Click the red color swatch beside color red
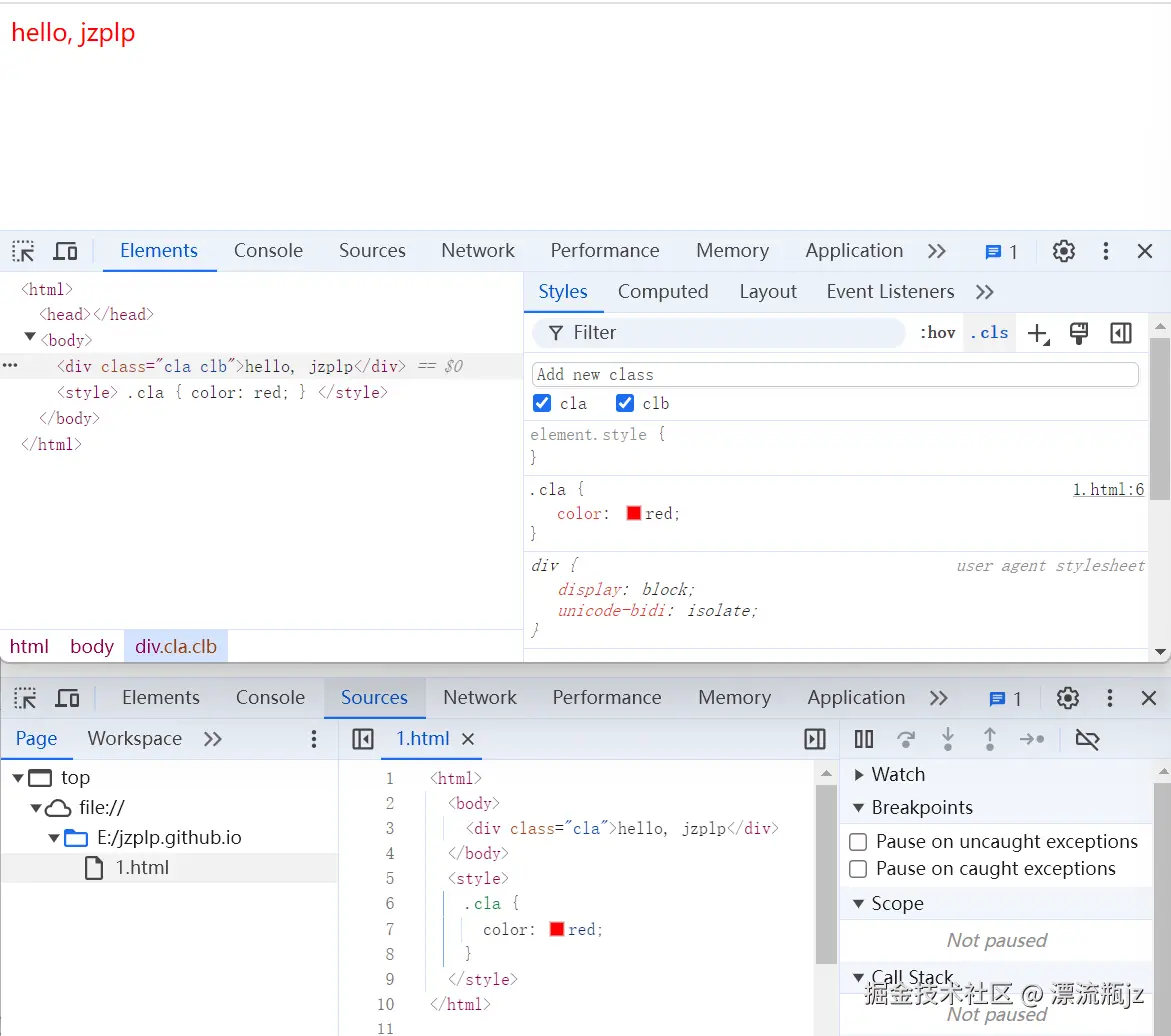 tap(633, 513)
